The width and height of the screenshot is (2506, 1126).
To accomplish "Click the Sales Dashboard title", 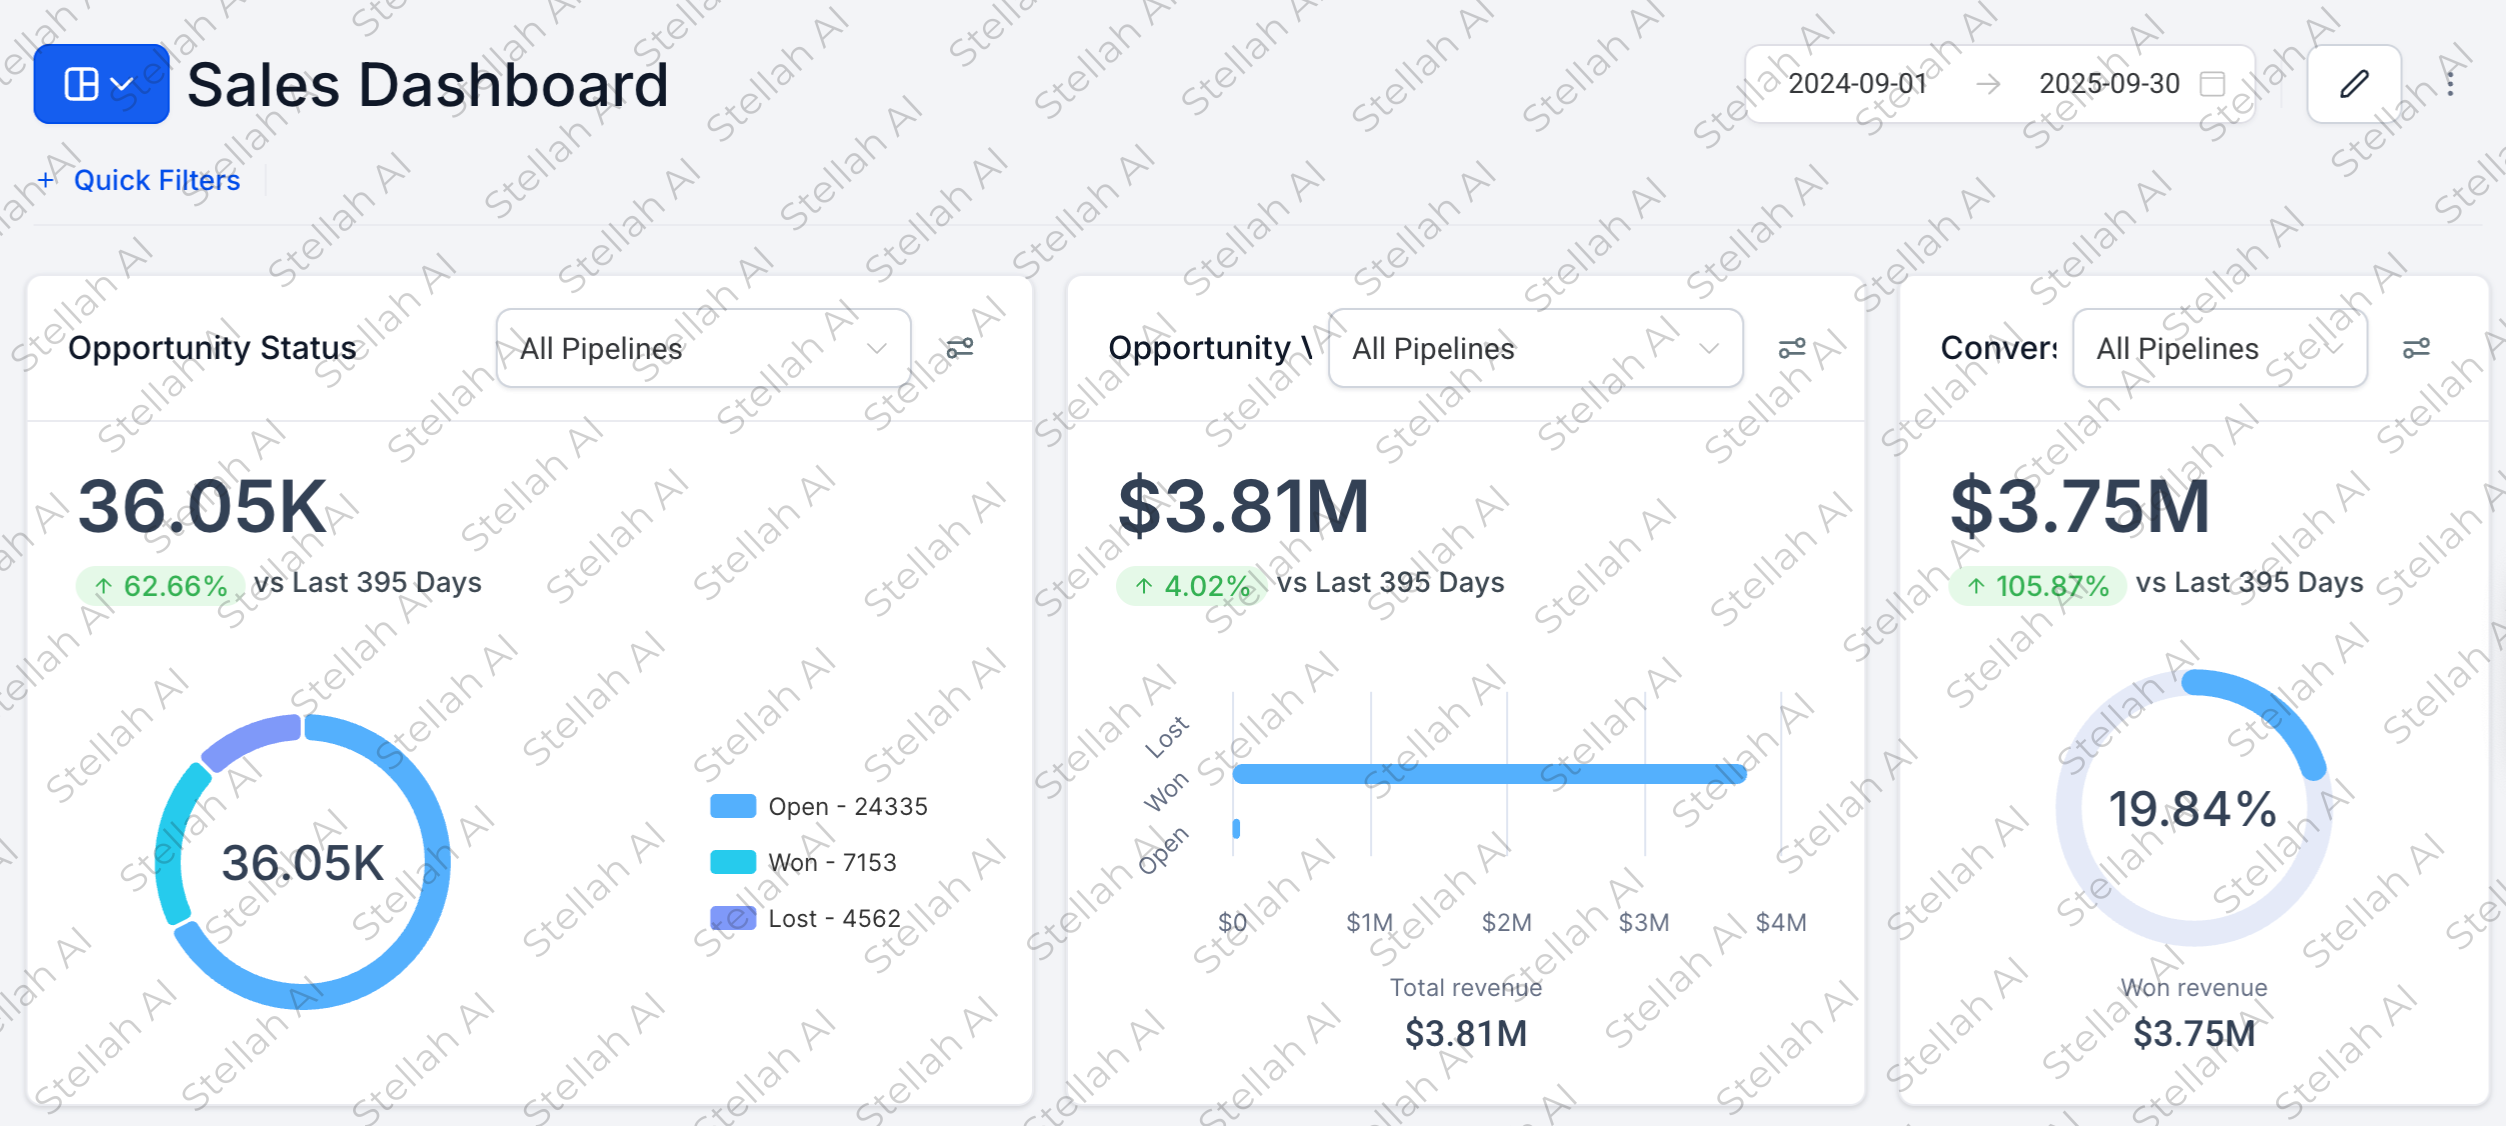I will tap(428, 84).
